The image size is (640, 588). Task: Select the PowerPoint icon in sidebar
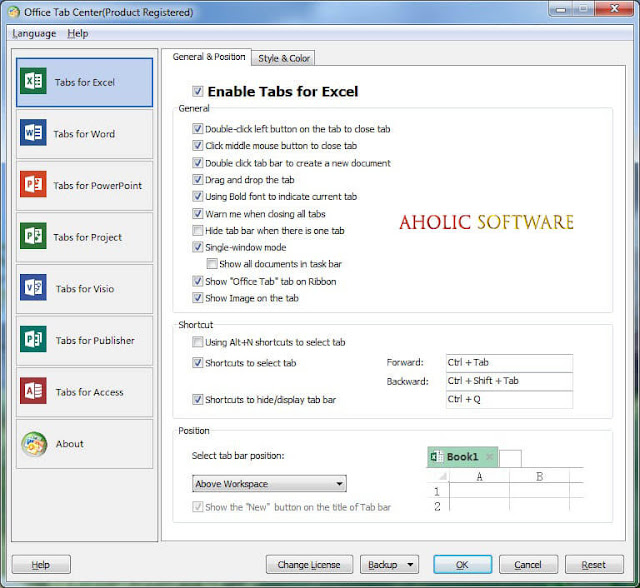(x=33, y=184)
